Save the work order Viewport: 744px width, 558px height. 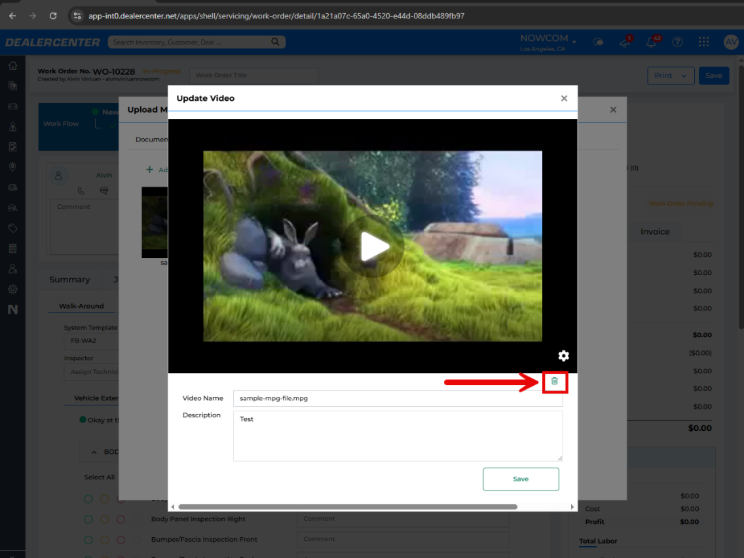(714, 75)
